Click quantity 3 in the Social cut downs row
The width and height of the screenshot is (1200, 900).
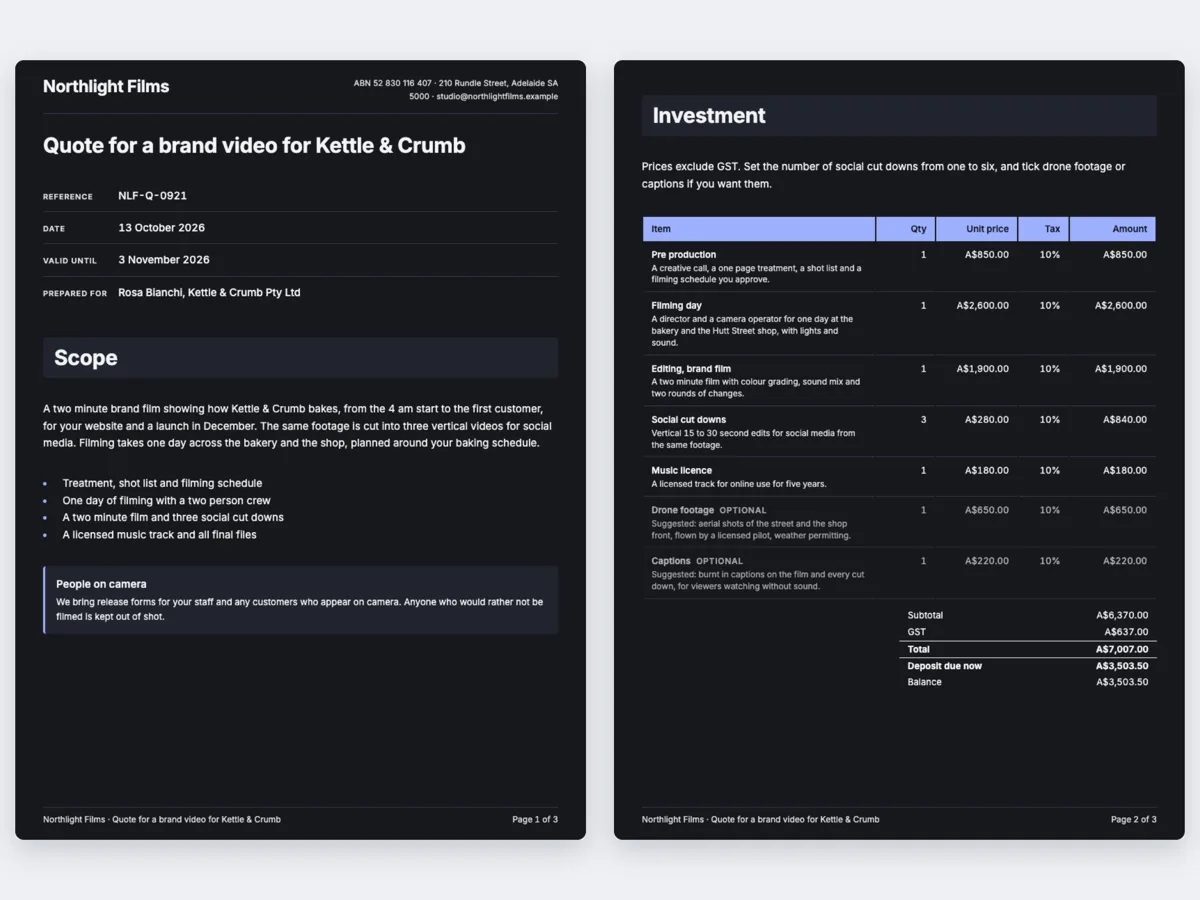tap(923, 420)
